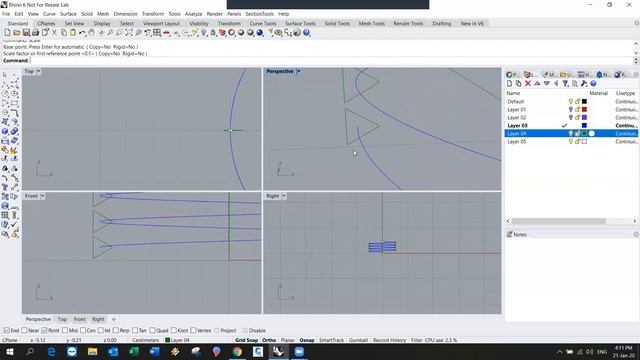
Task: Toggle Grid Snap in the status bar
Action: click(247, 340)
